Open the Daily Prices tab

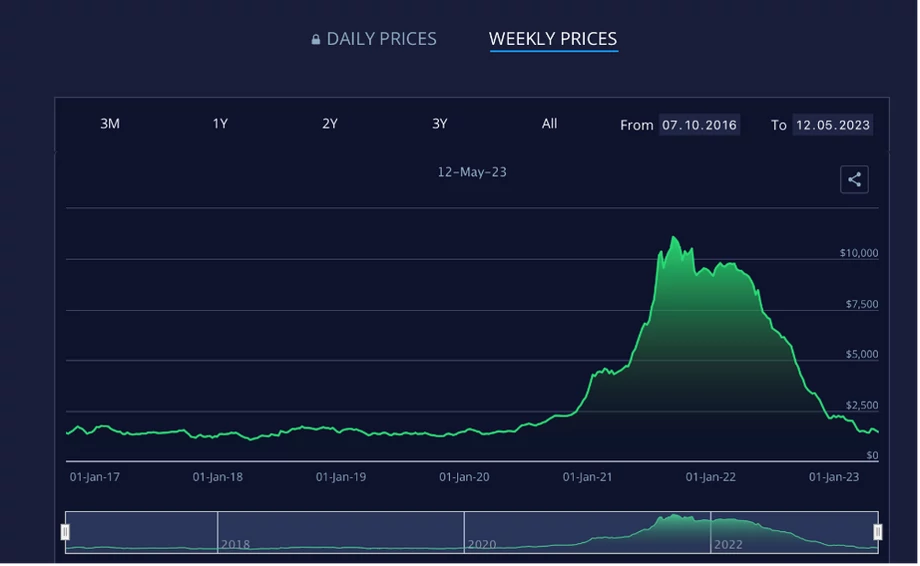pos(374,39)
